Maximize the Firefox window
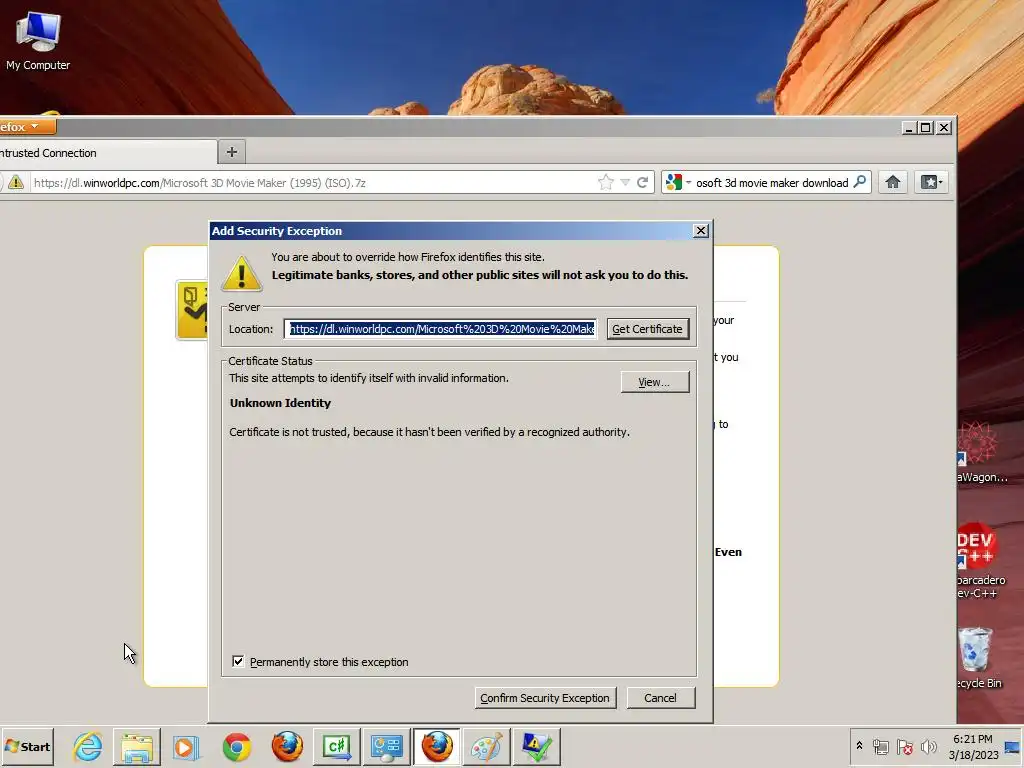This screenshot has width=1024, height=768. coord(926,127)
